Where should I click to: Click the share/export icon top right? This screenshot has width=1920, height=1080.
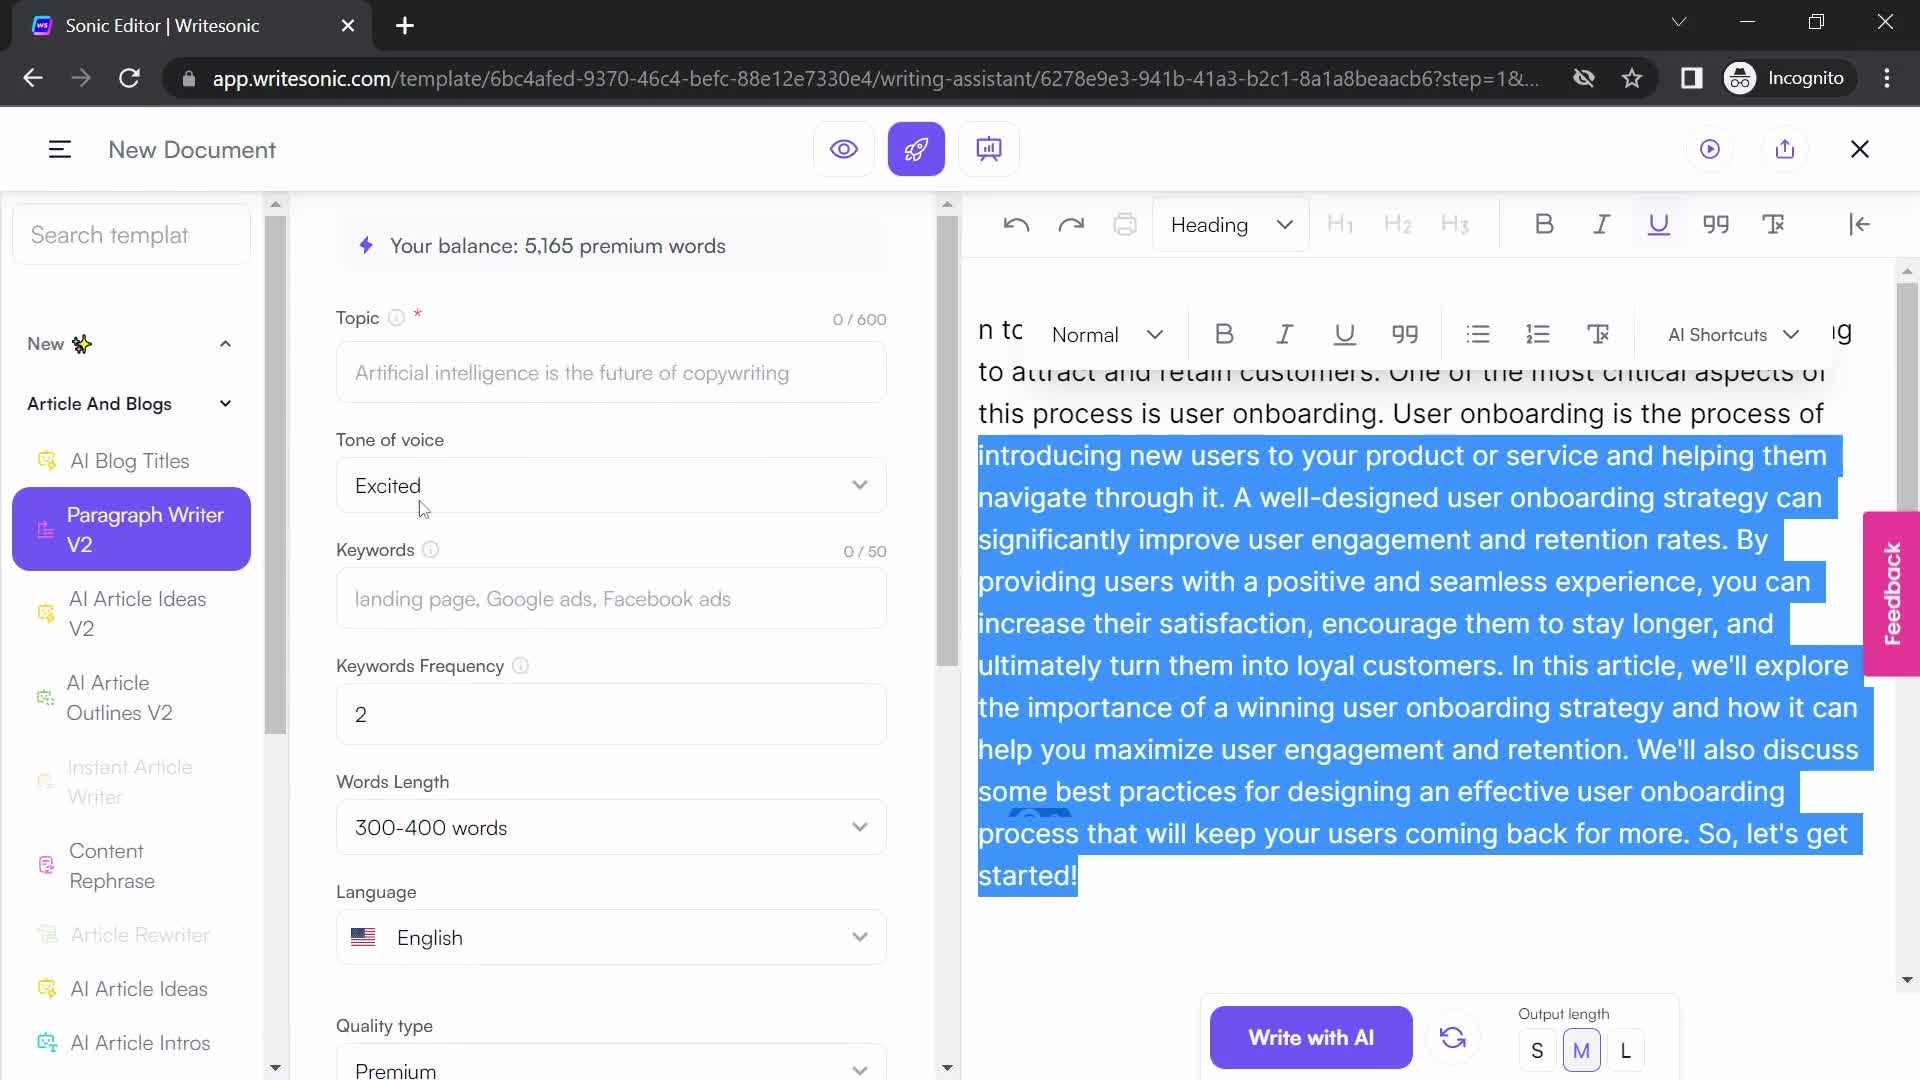[1785, 149]
